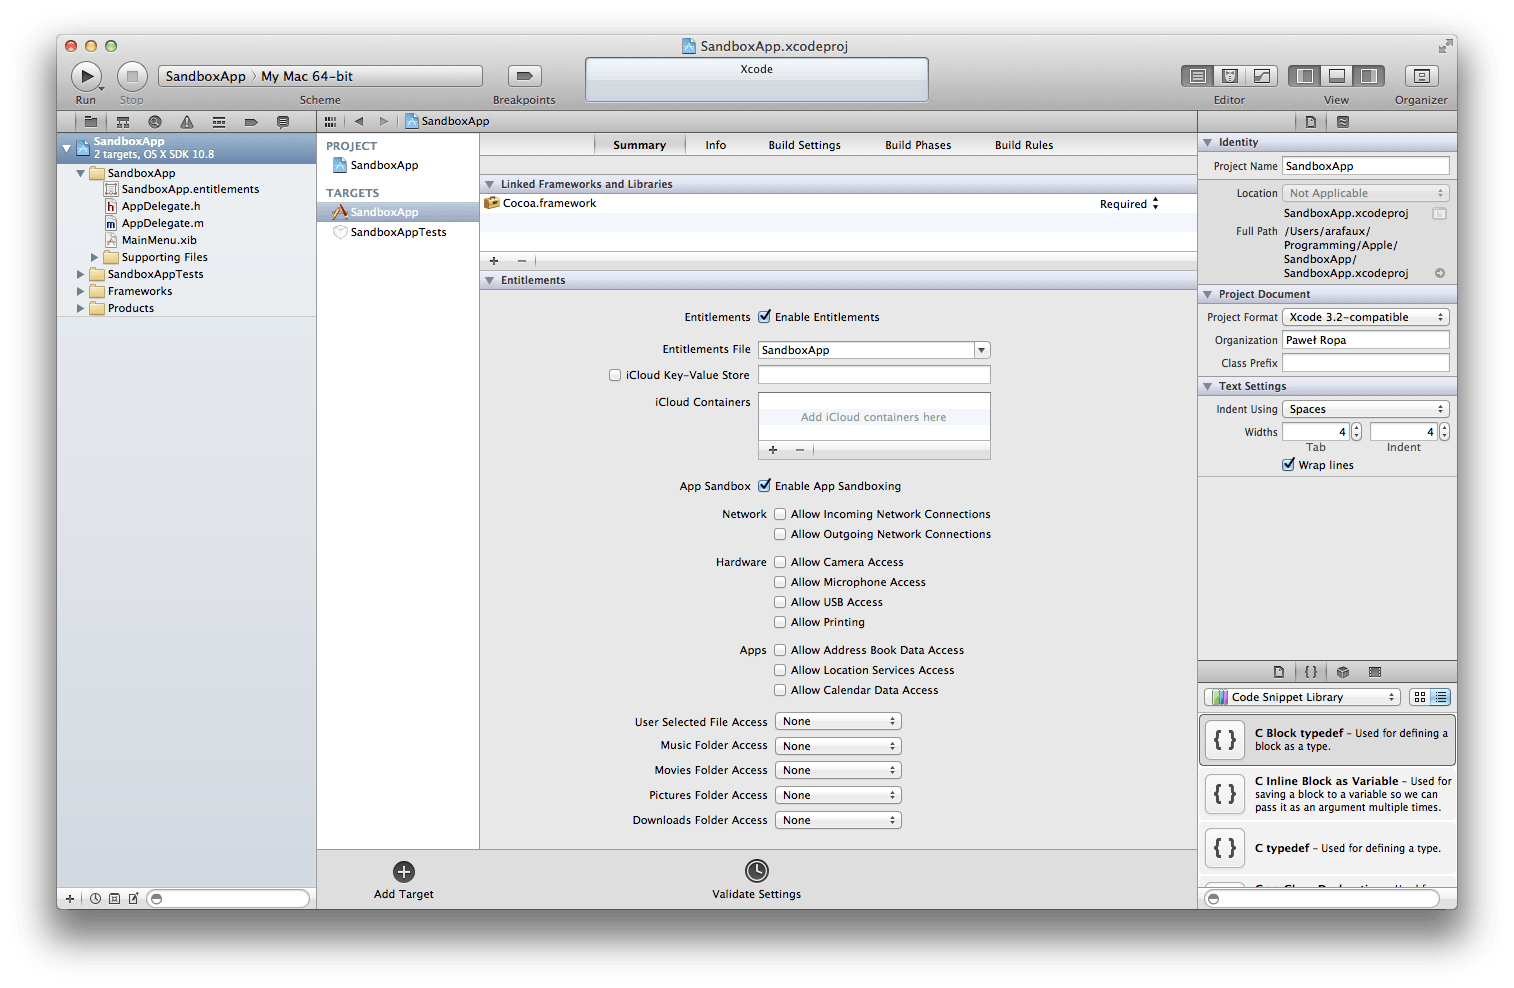Viewport: 1514px width, 988px height.
Task: Select the Summary tab
Action: click(x=639, y=145)
